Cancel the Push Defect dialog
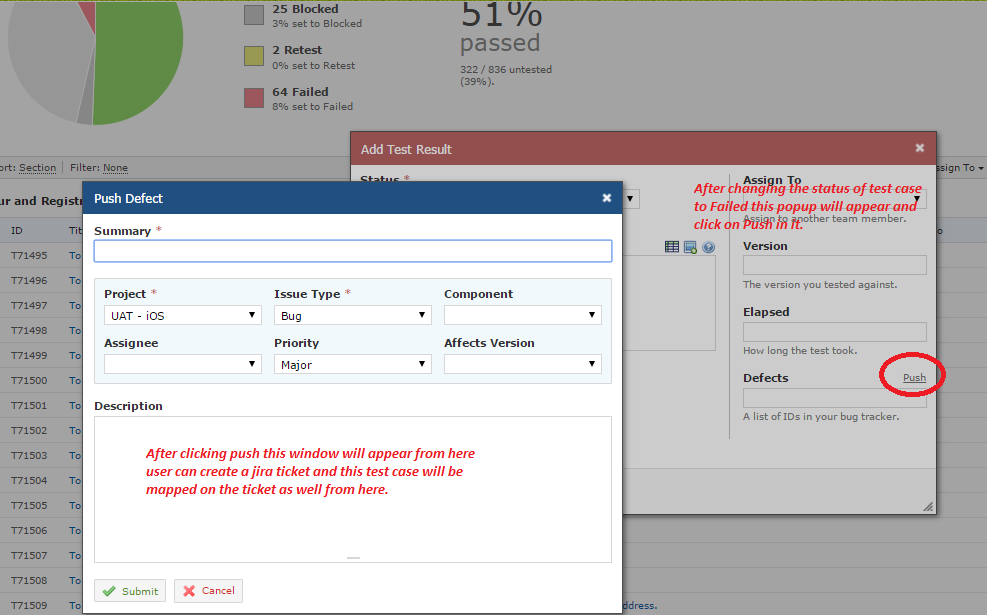 208,590
